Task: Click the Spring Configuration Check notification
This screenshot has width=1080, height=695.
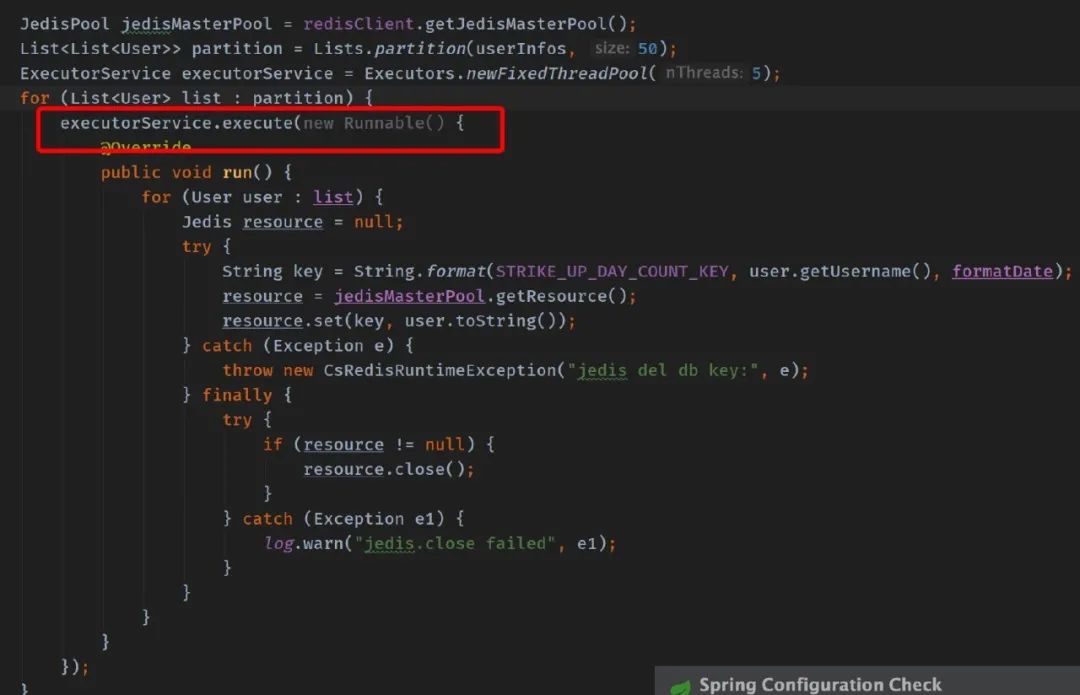Action: coord(866,683)
